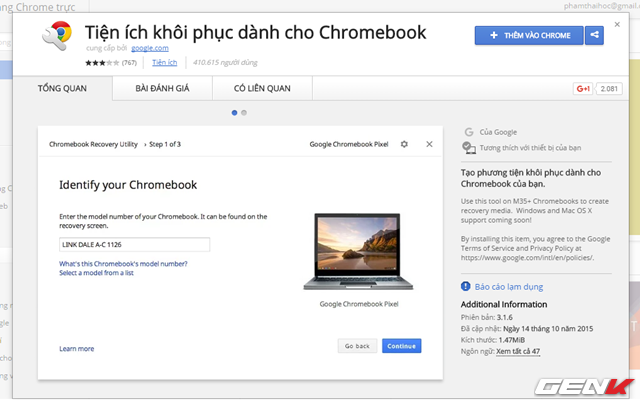Click the Go back button
Viewport: 640px width, 400px height.
tap(357, 346)
